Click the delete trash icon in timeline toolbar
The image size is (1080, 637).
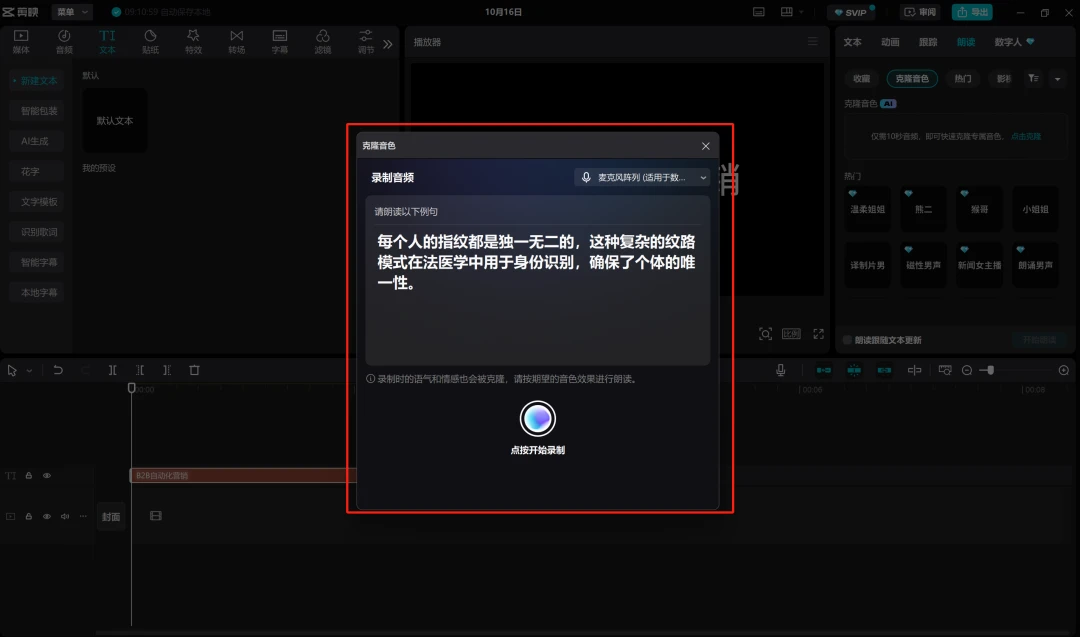(194, 370)
